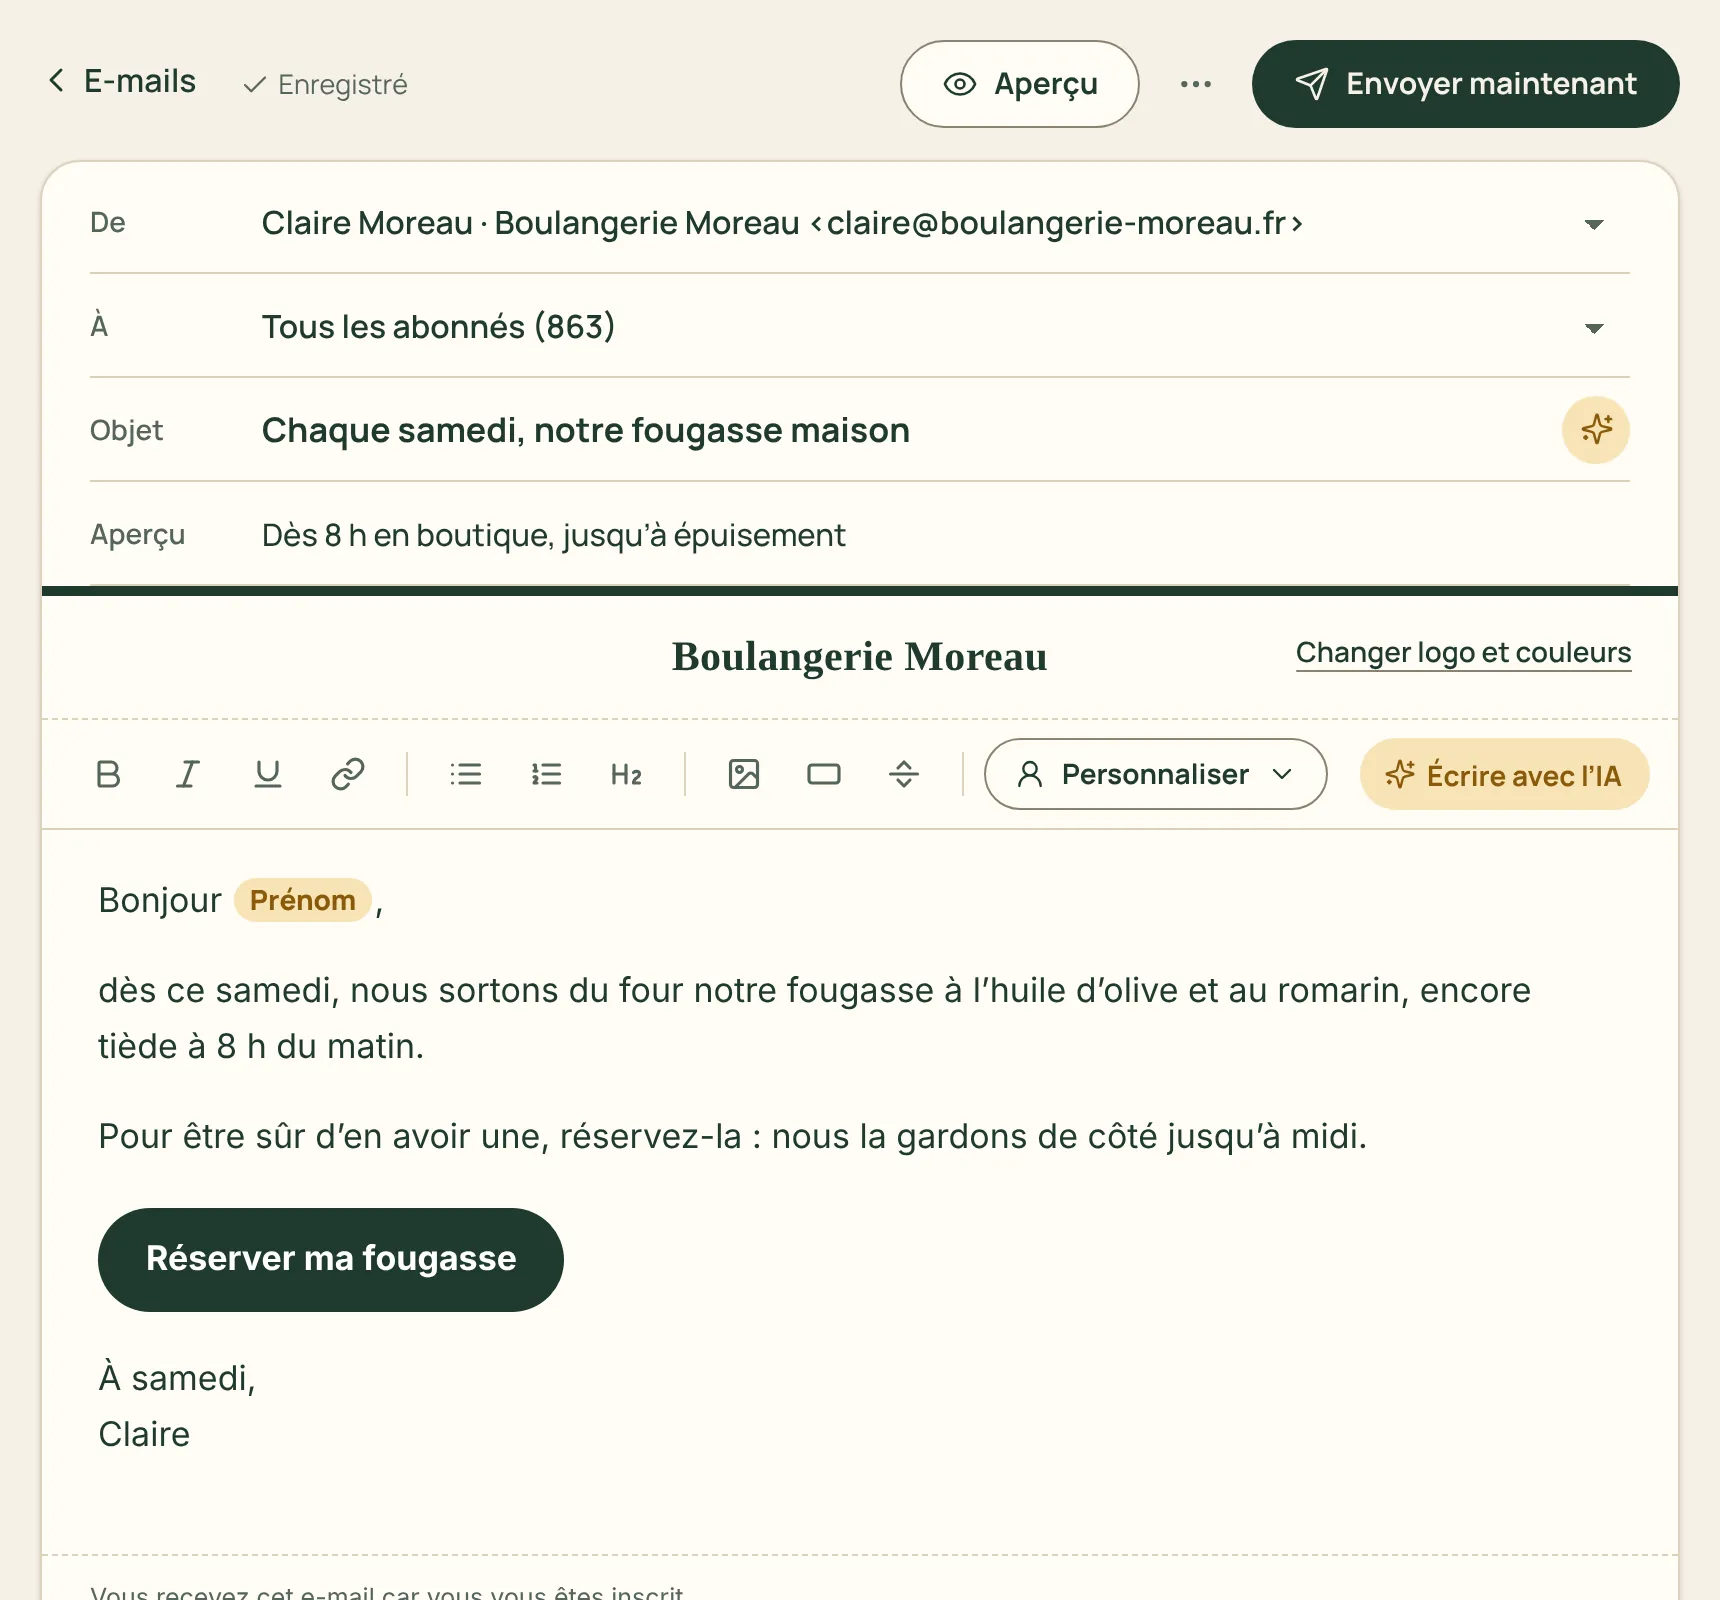Toggle italic formatting
This screenshot has height=1600, width=1720.
click(188, 774)
